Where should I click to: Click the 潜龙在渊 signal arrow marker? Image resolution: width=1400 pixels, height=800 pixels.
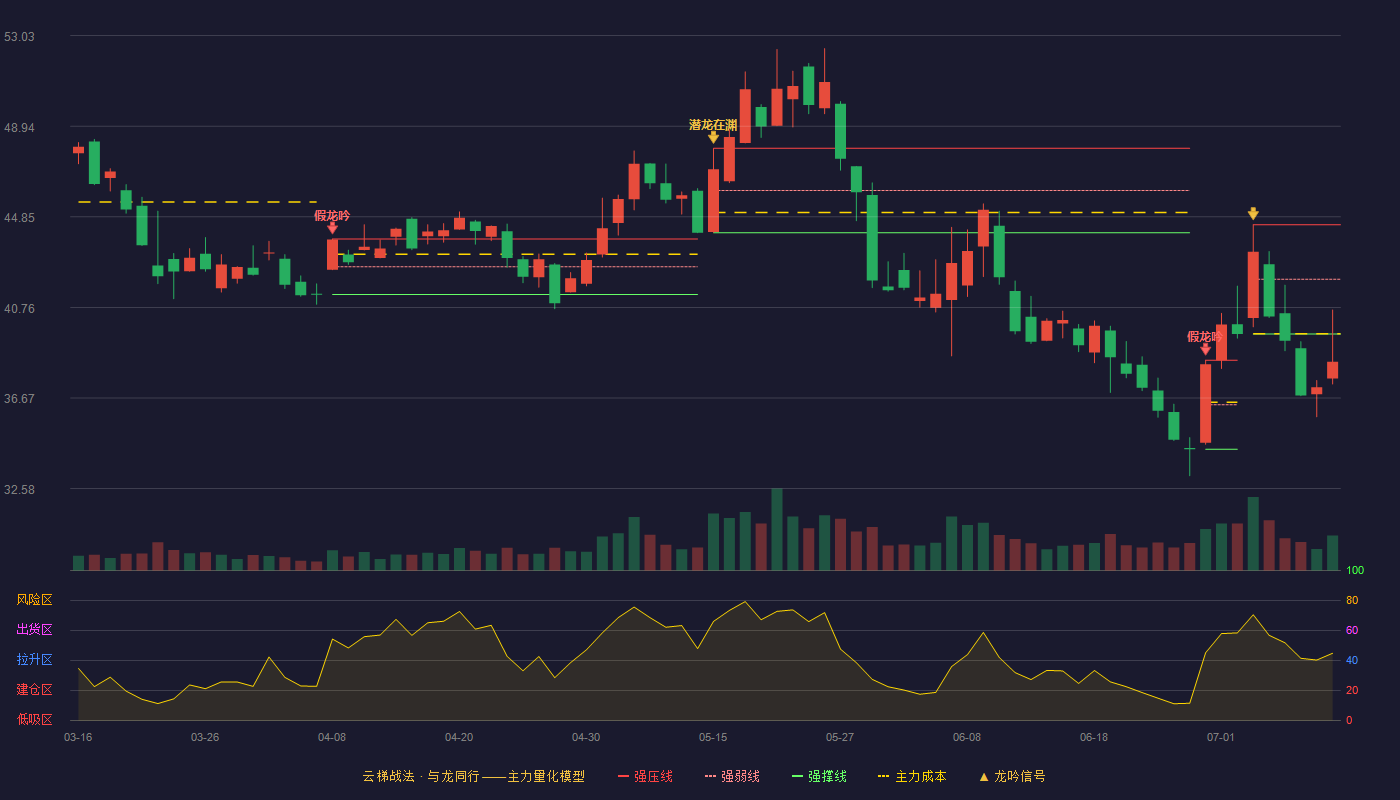click(x=713, y=137)
